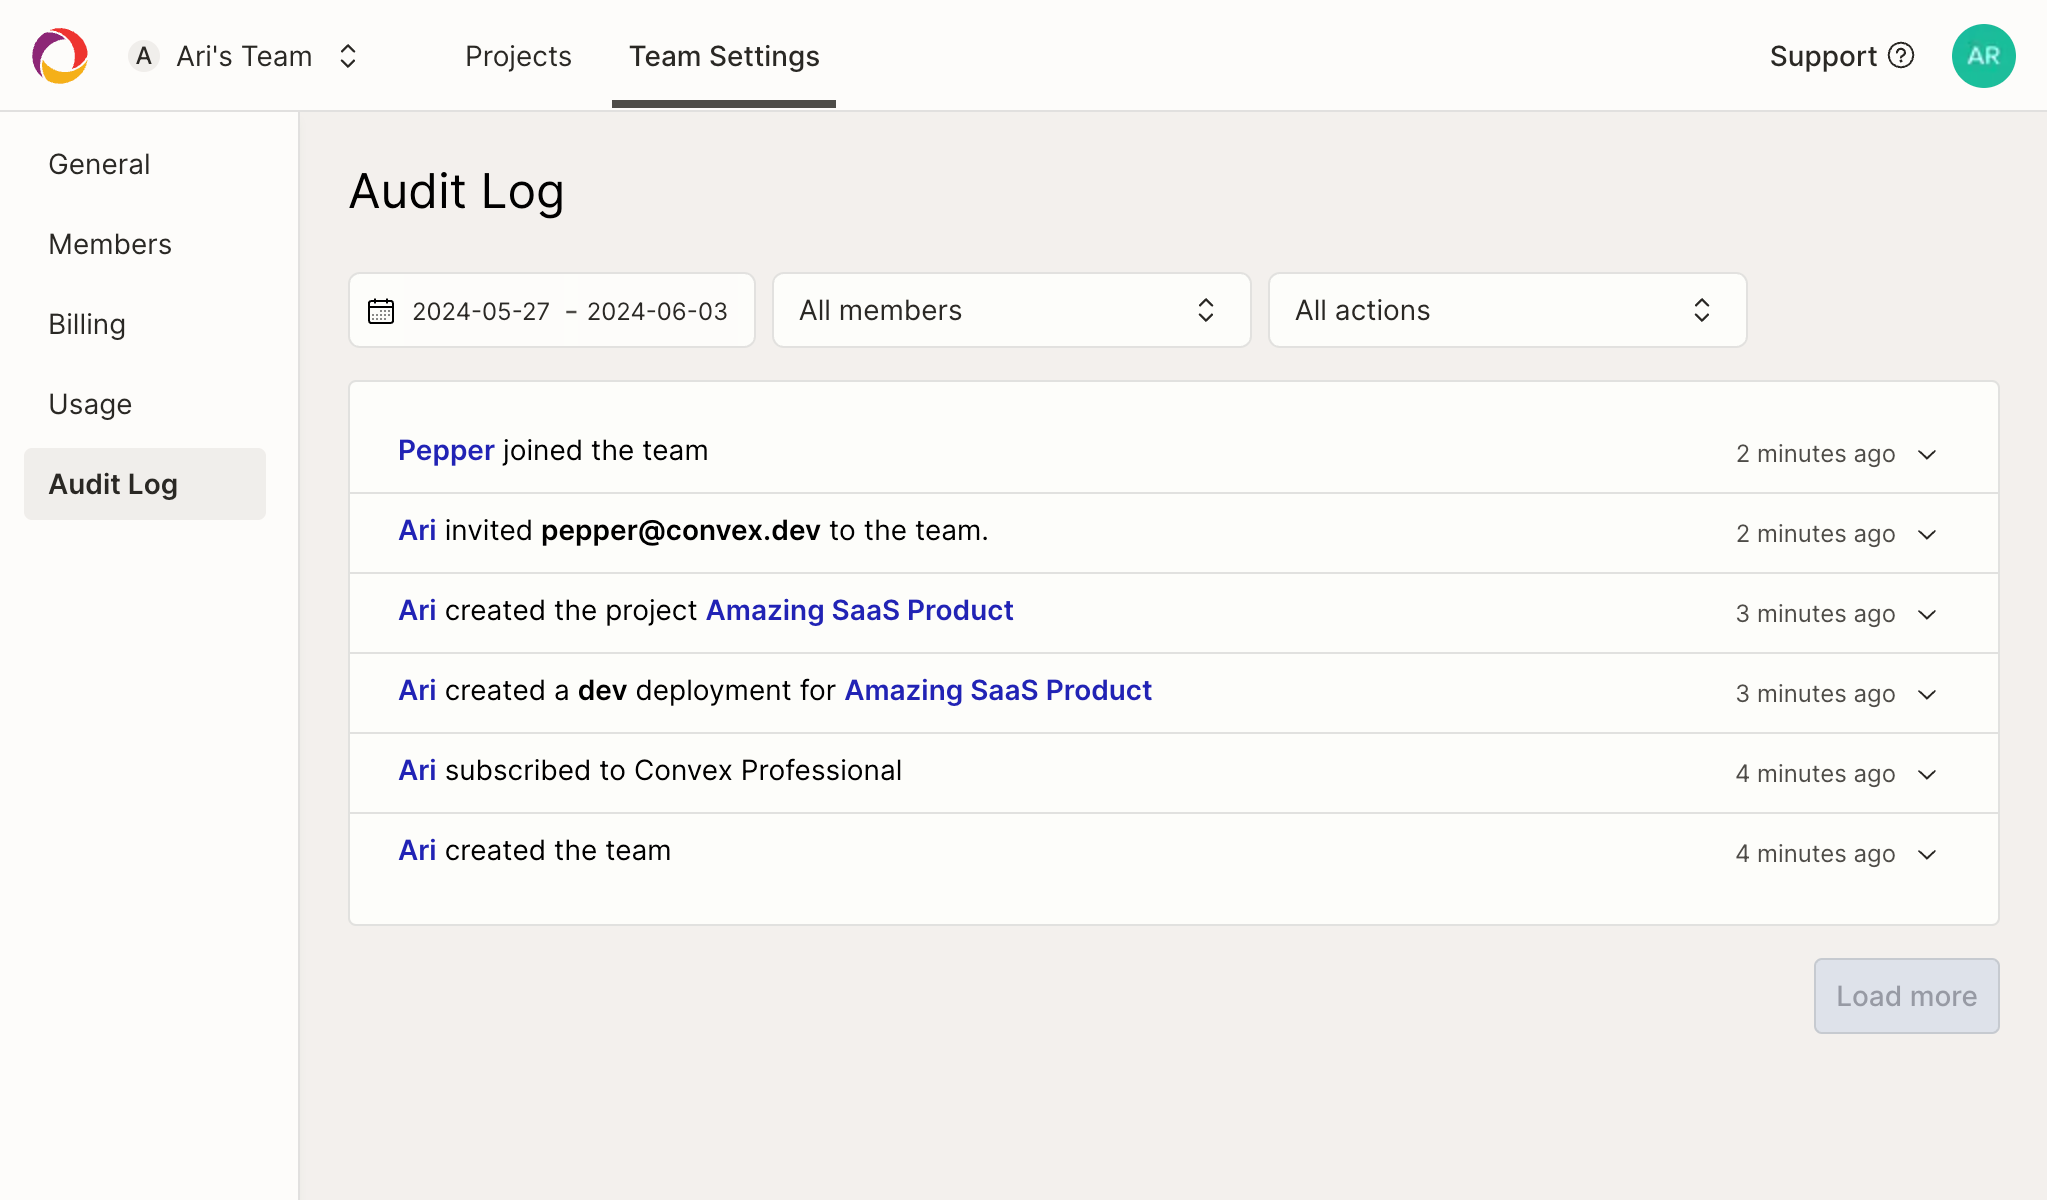Click the AR user avatar icon
The width and height of the screenshot is (2047, 1200).
pos(1984,56)
